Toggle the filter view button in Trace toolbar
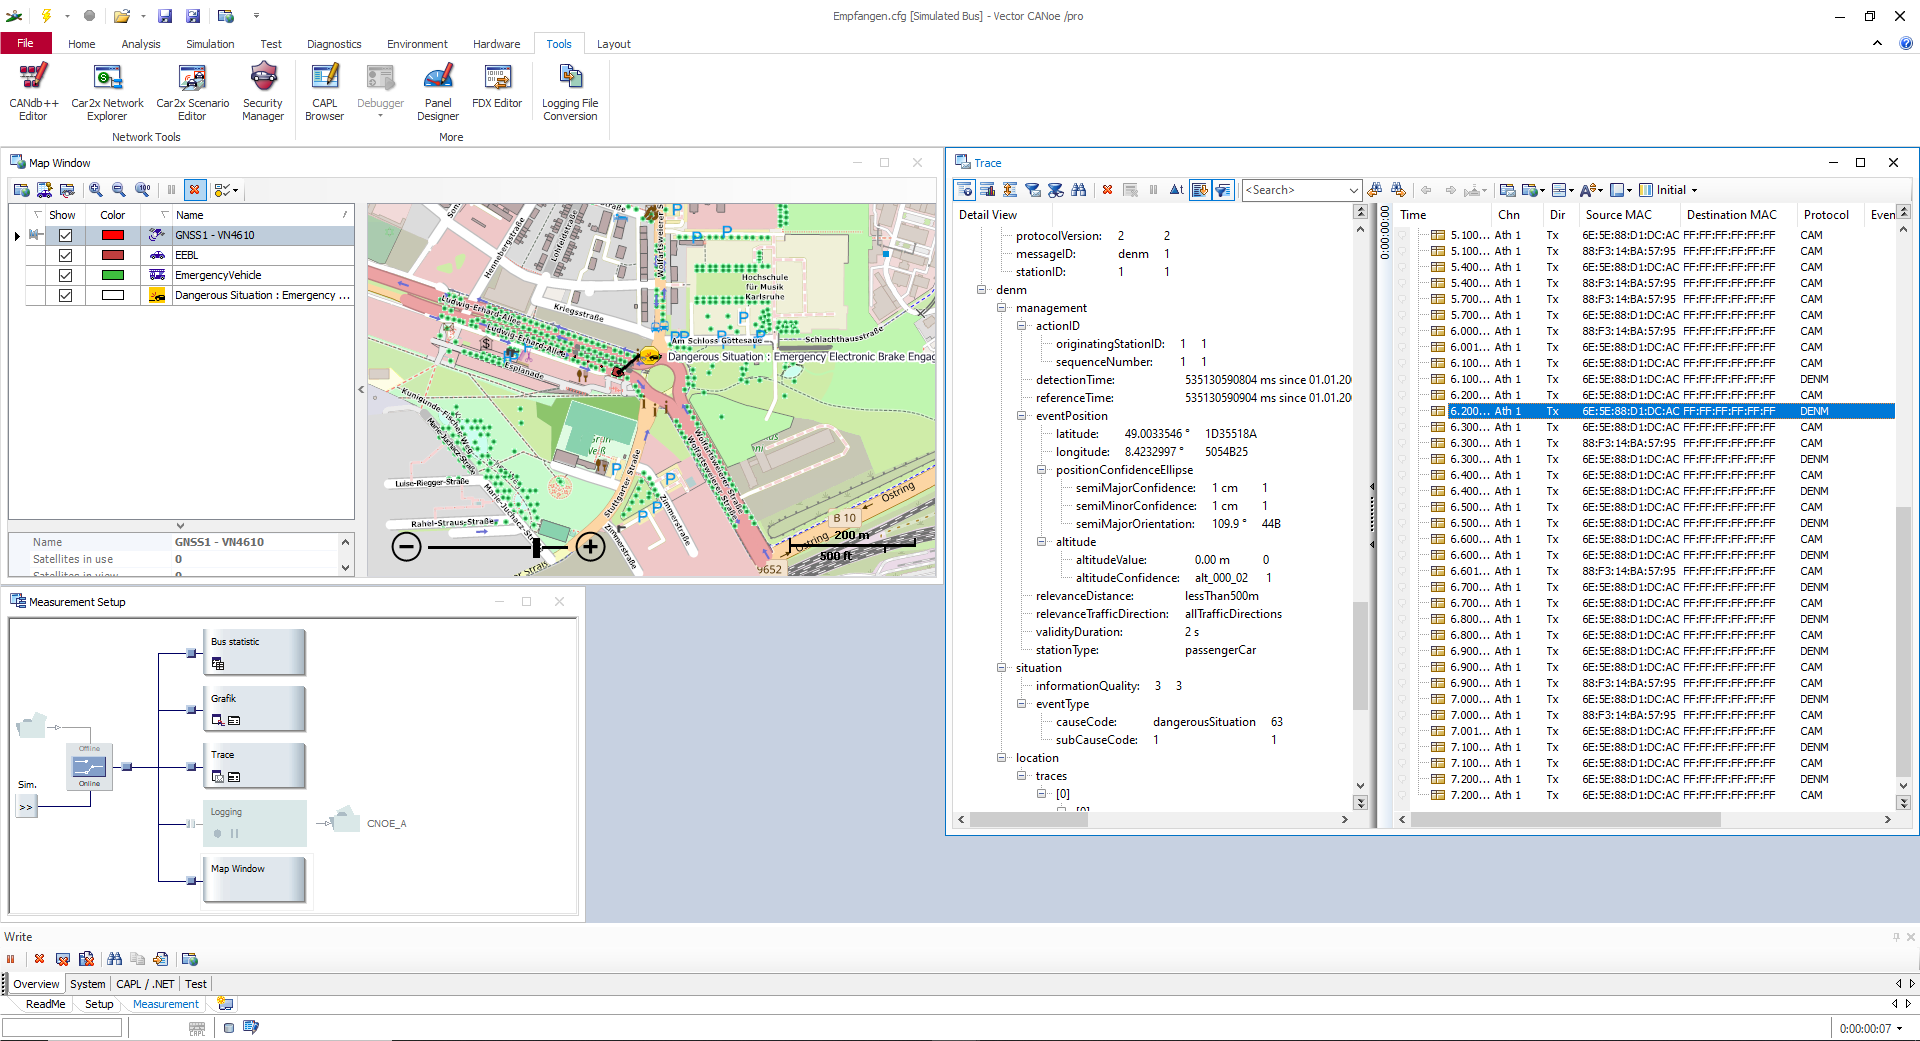The height and width of the screenshot is (1041, 1920). coord(1223,190)
